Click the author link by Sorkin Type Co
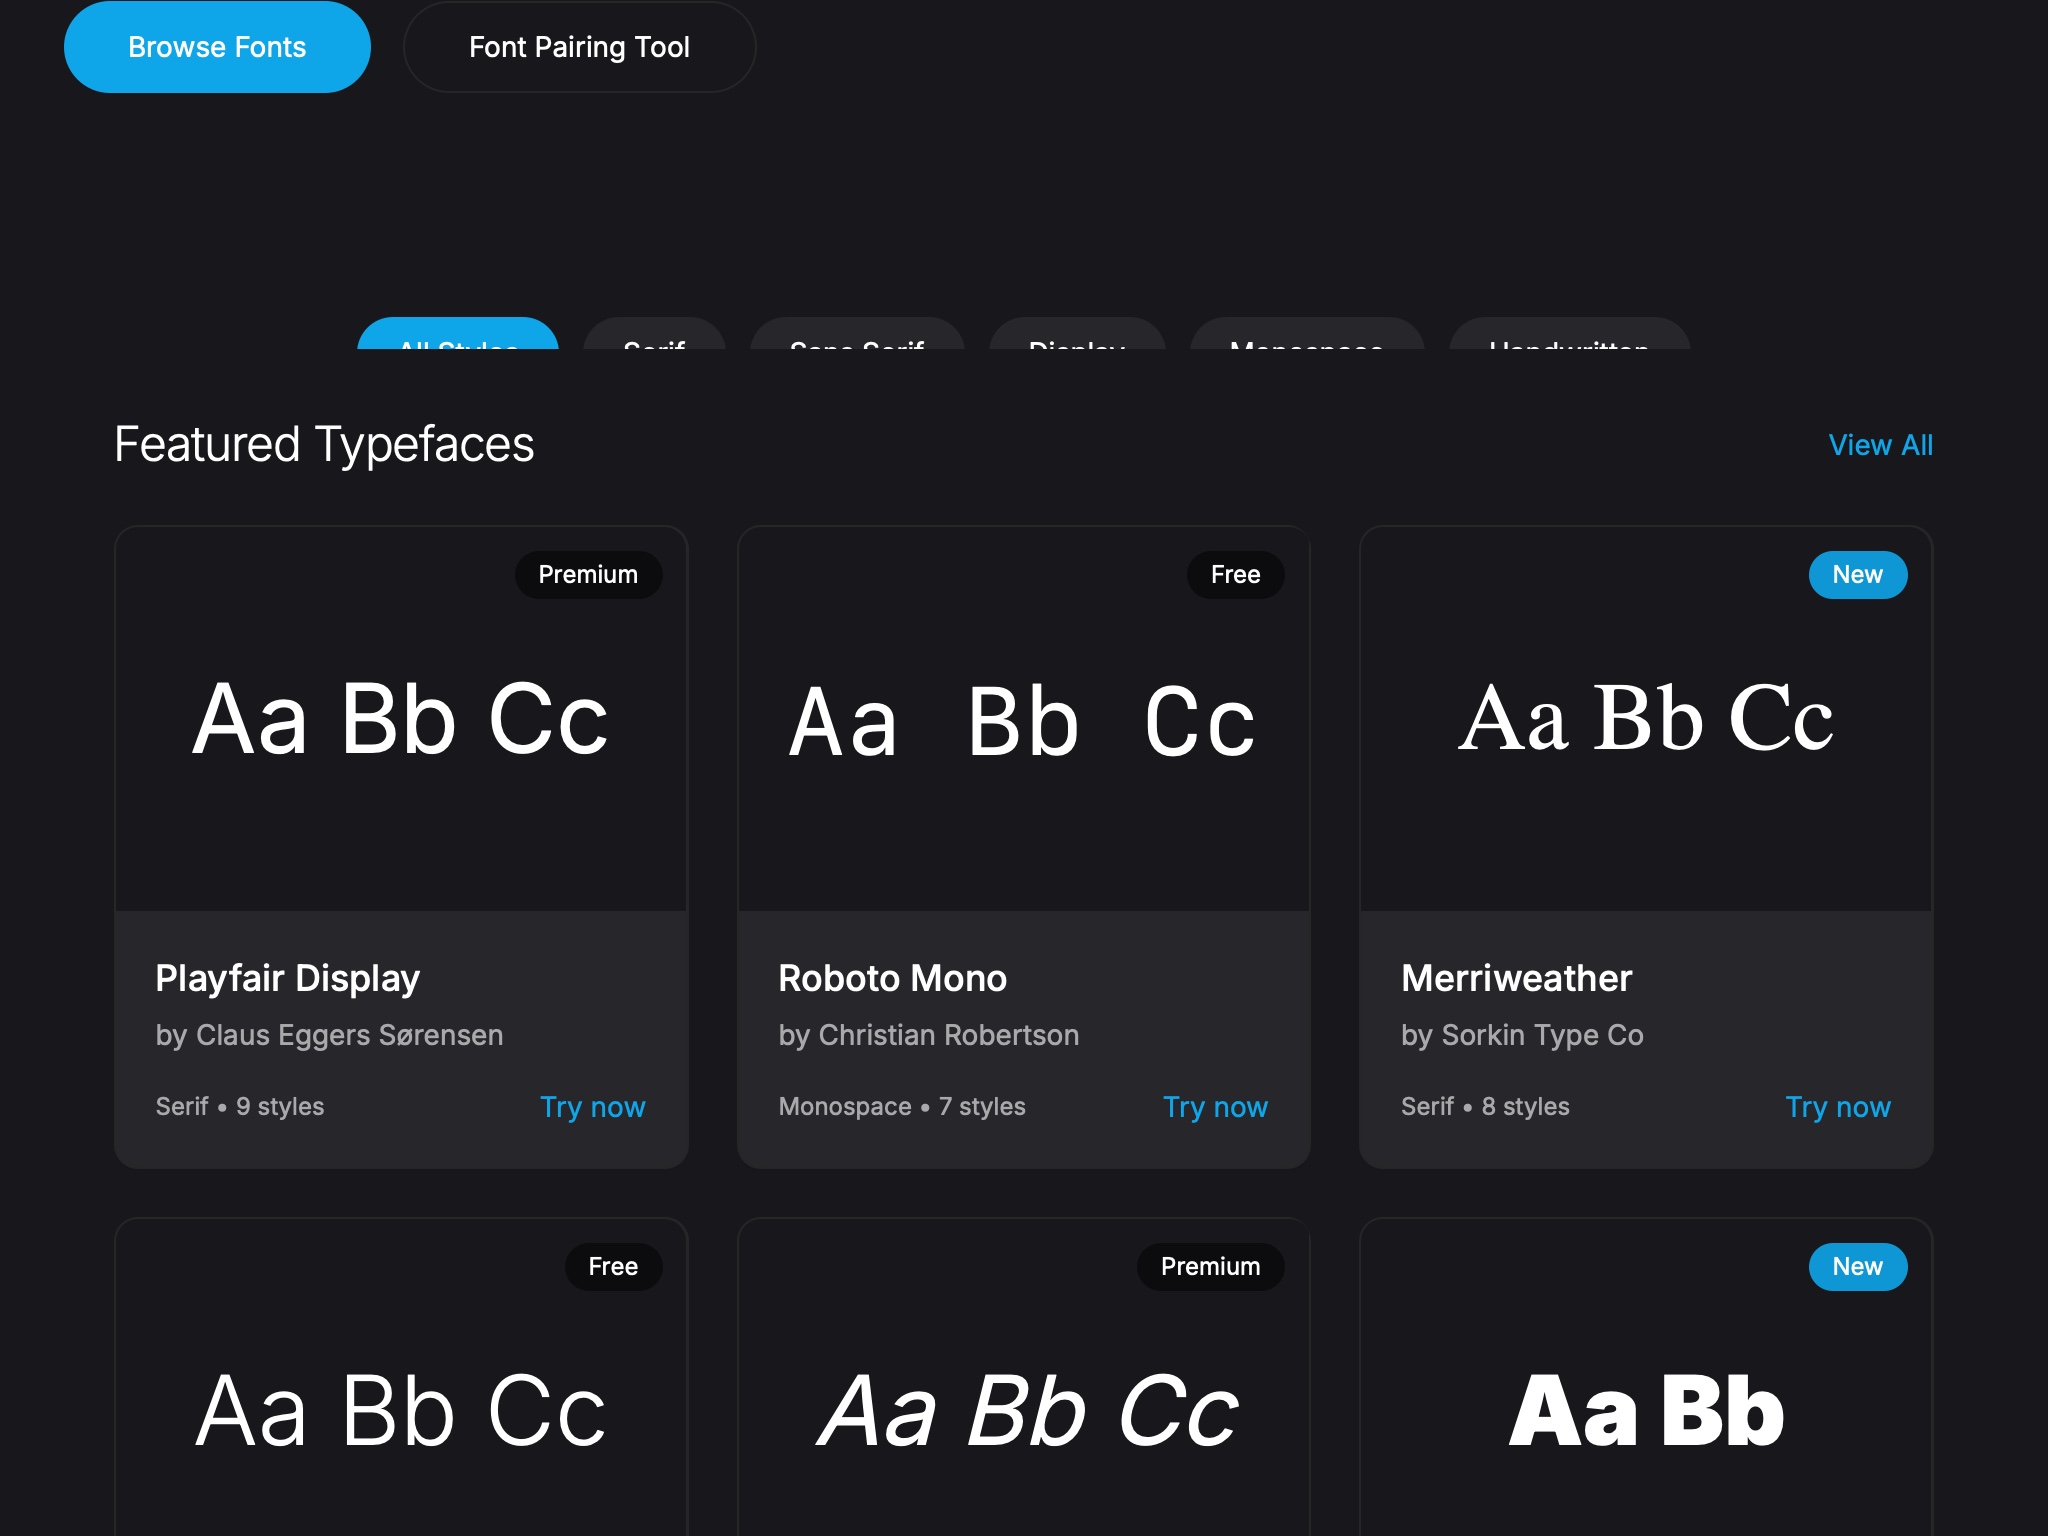The width and height of the screenshot is (2048, 1536). click(x=1522, y=1035)
